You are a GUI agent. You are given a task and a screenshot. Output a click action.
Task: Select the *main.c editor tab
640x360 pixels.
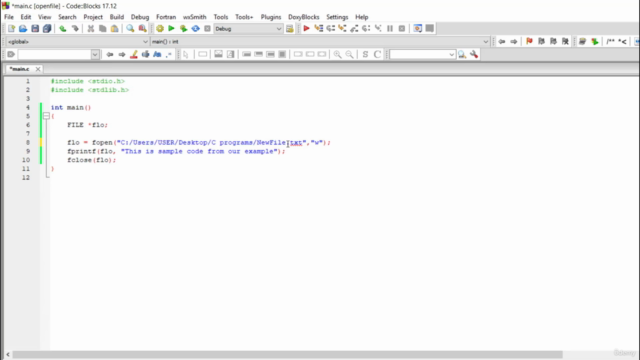[20, 69]
